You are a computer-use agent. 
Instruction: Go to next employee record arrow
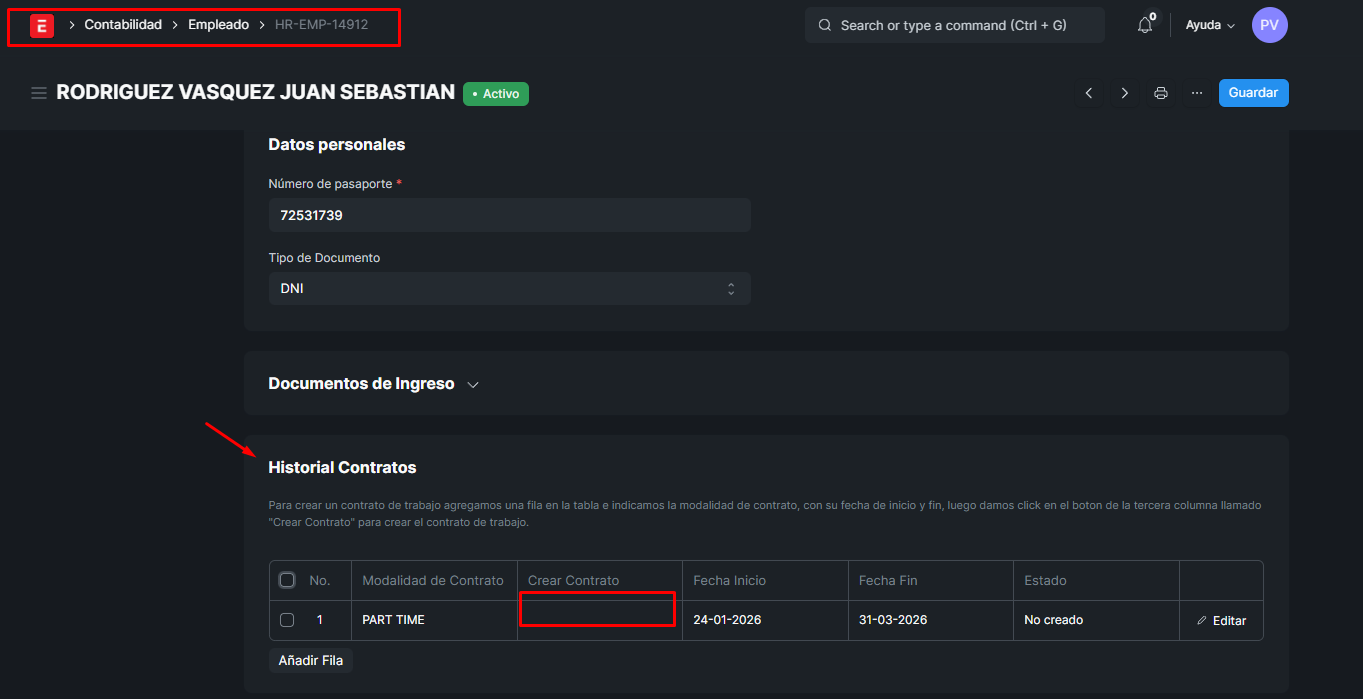pos(1125,93)
